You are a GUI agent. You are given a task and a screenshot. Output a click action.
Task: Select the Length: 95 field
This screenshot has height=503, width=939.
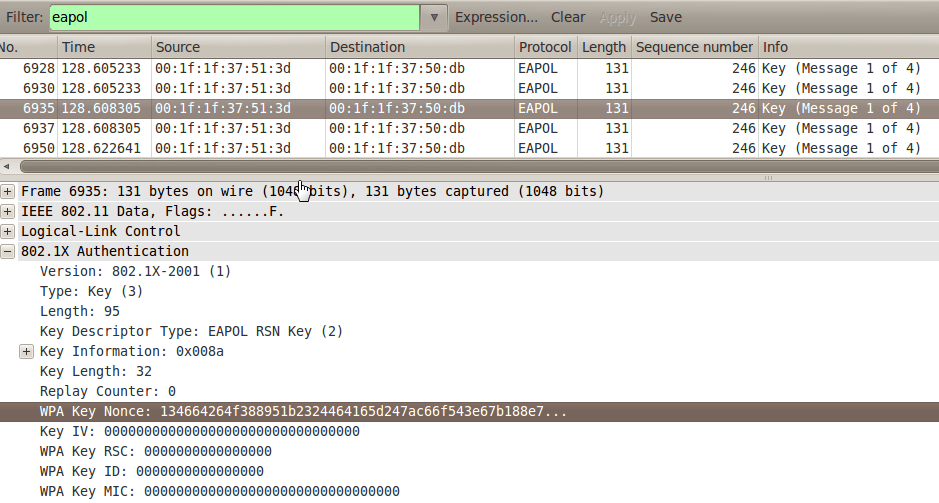point(80,311)
